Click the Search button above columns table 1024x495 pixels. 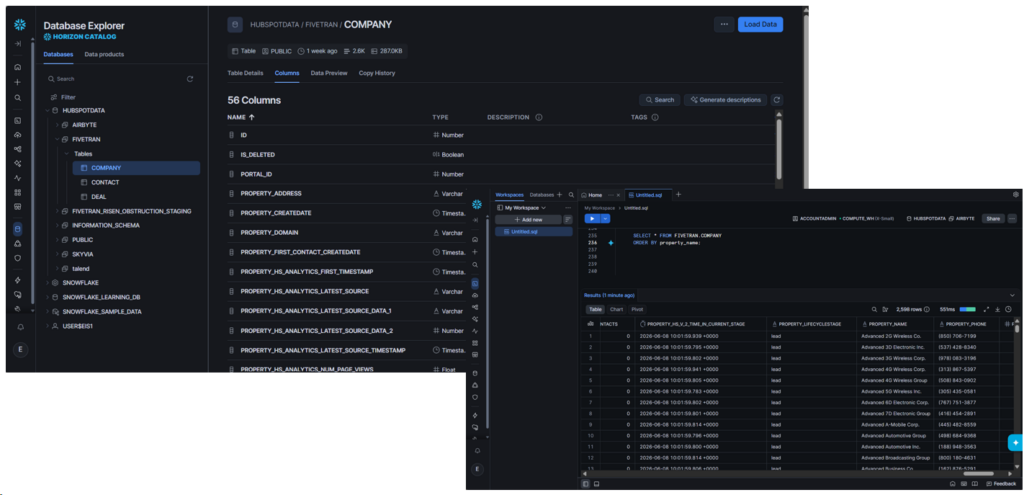point(660,100)
